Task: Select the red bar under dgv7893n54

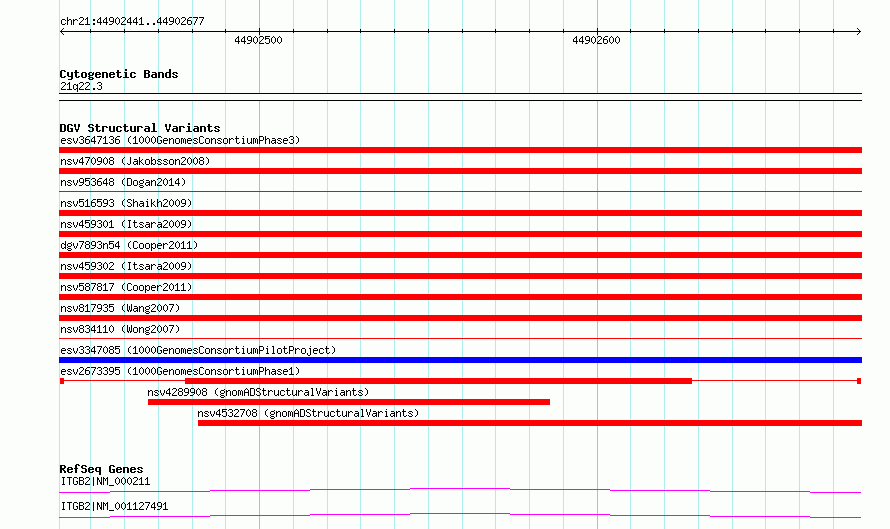Action: pos(460,255)
